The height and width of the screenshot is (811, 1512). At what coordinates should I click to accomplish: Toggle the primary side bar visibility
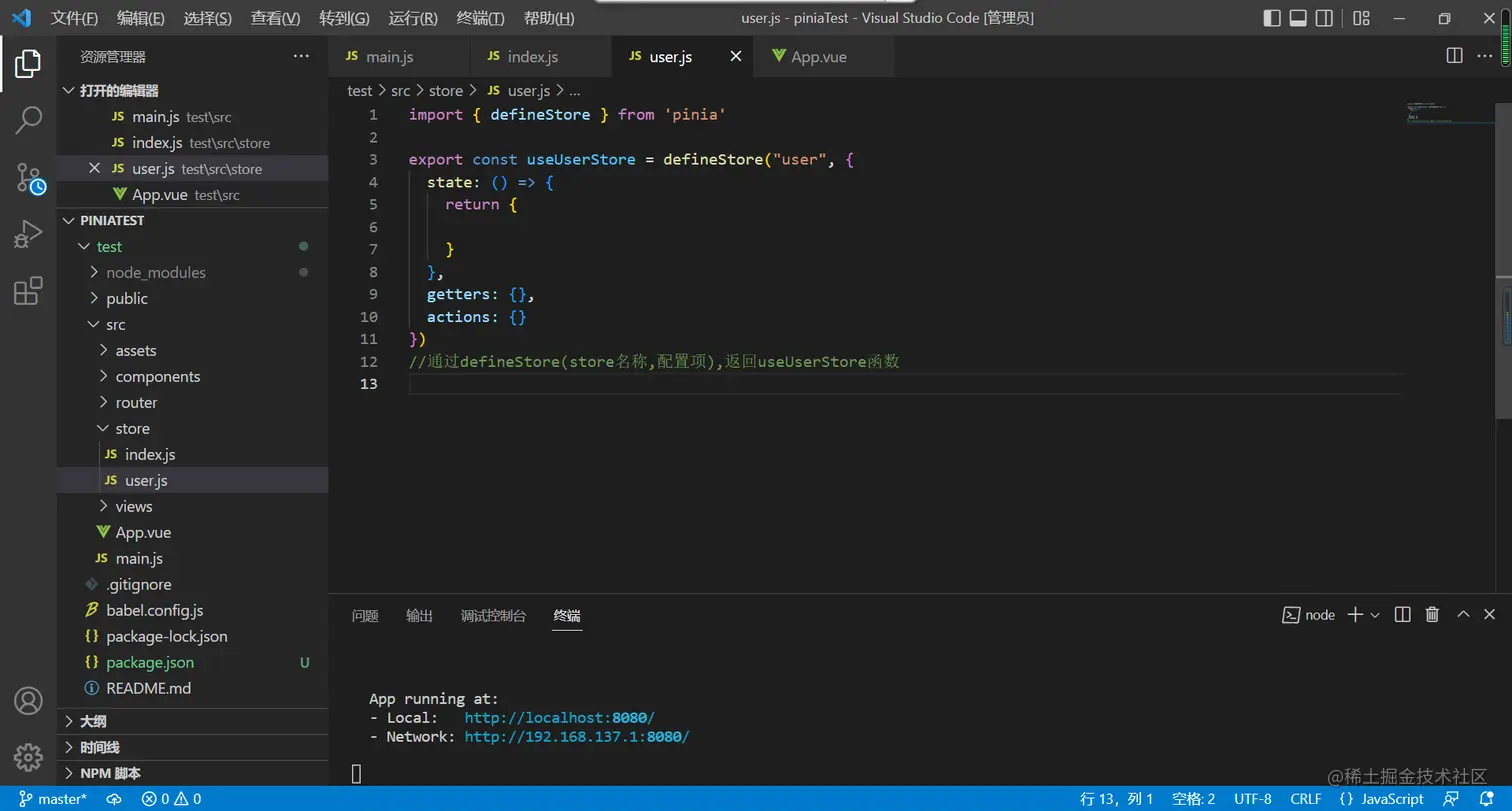[x=1272, y=18]
